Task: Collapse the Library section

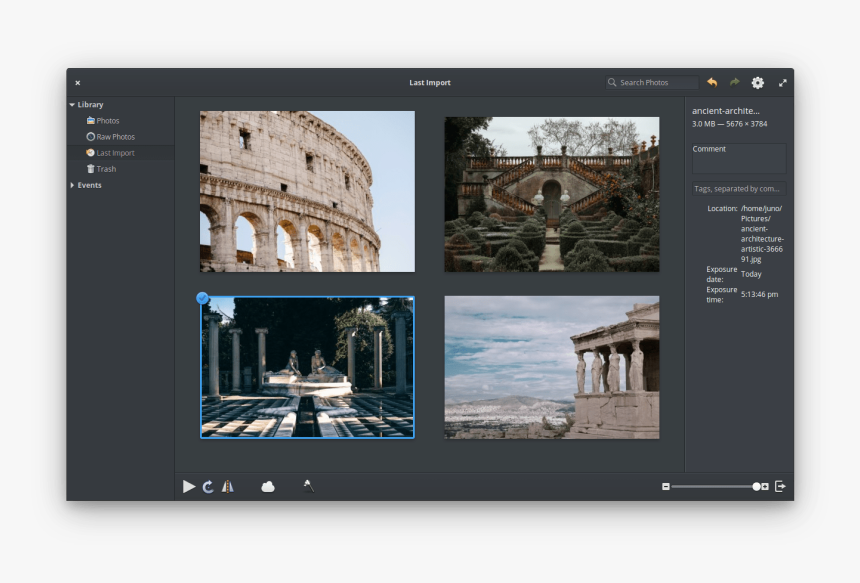Action: click(x=73, y=104)
